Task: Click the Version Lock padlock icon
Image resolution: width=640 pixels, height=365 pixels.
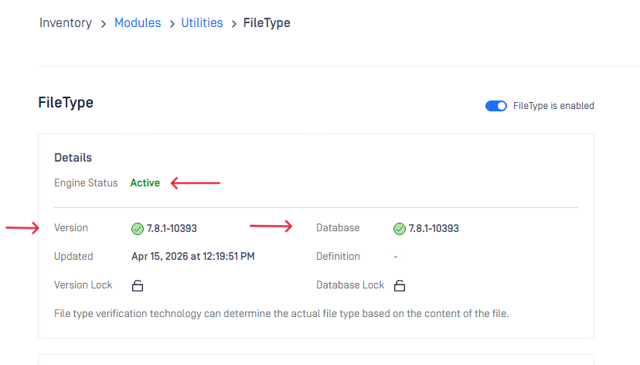Action: coord(138,285)
